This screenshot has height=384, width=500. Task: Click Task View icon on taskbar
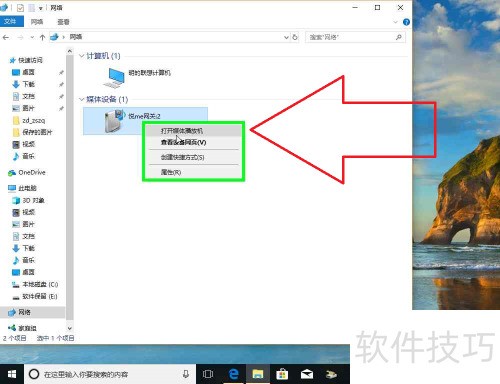tap(208, 374)
